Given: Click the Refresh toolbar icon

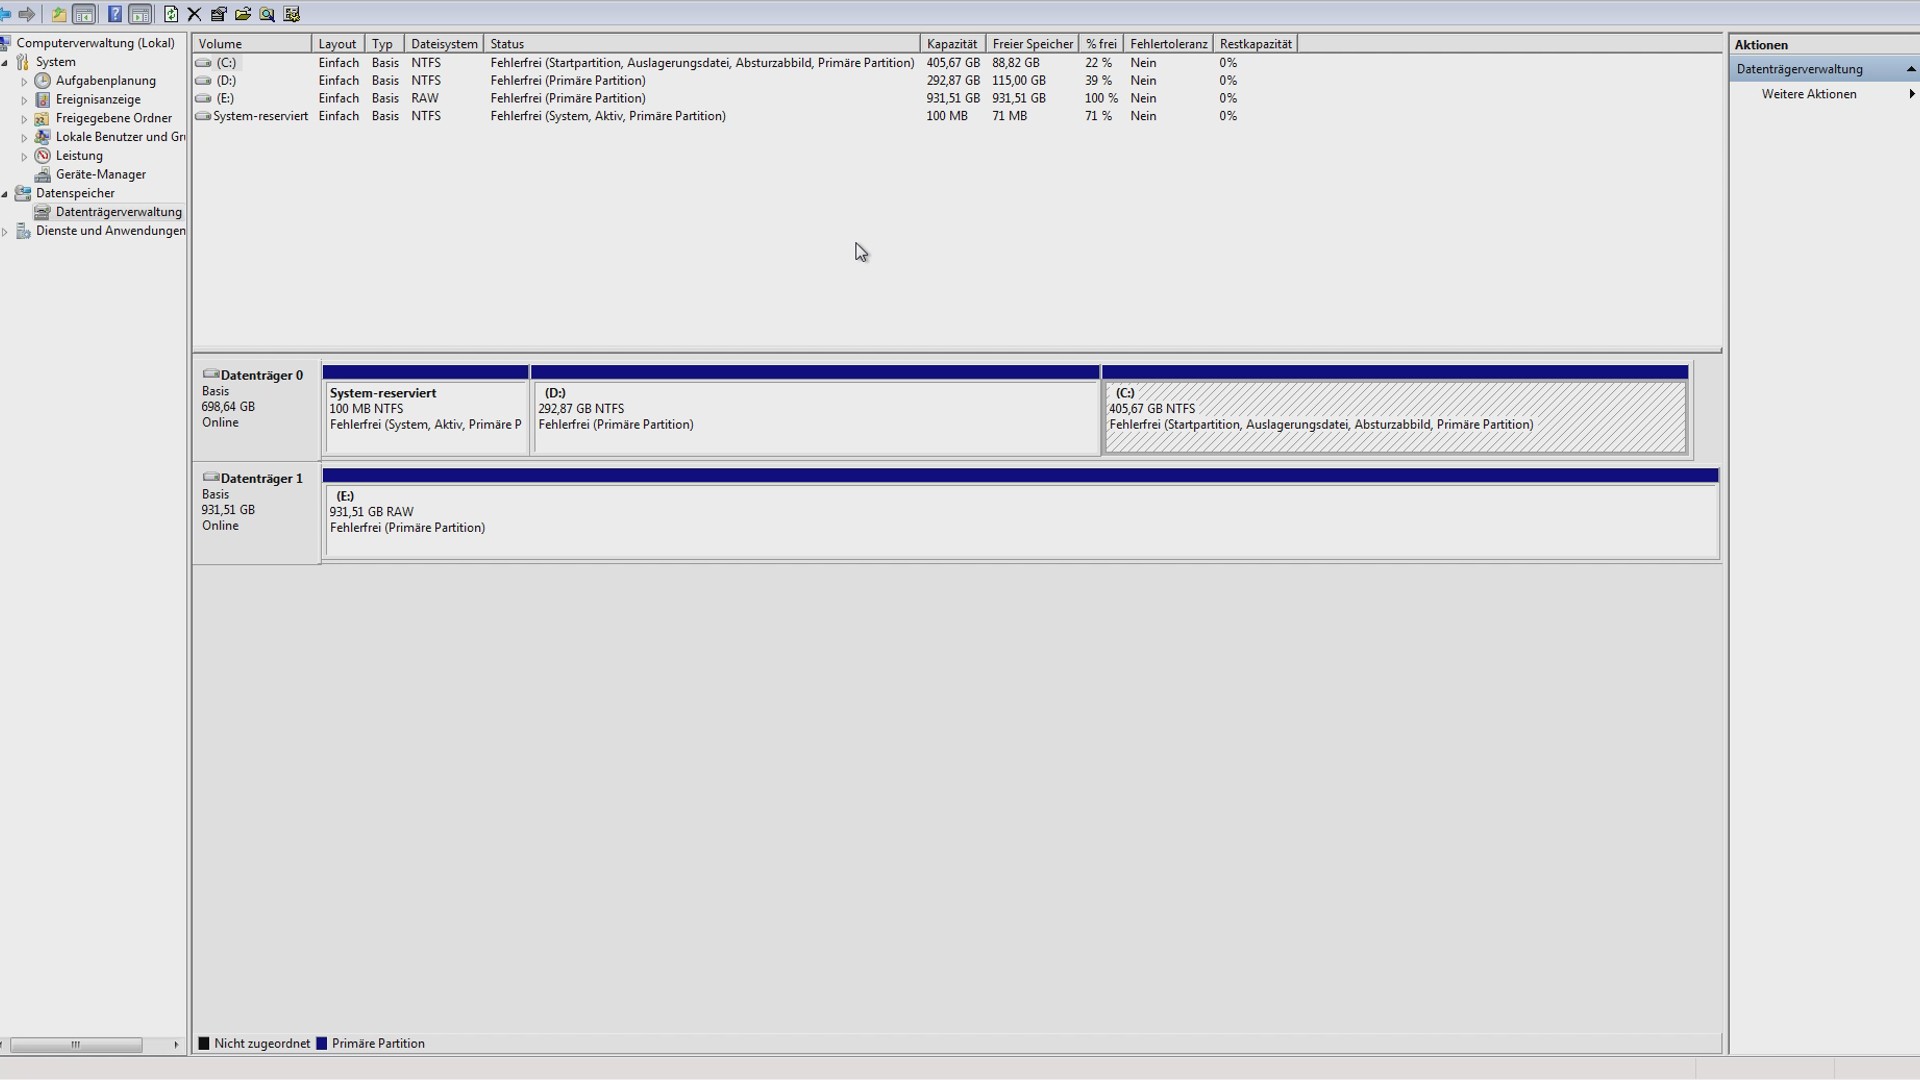Looking at the screenshot, I should 171,14.
